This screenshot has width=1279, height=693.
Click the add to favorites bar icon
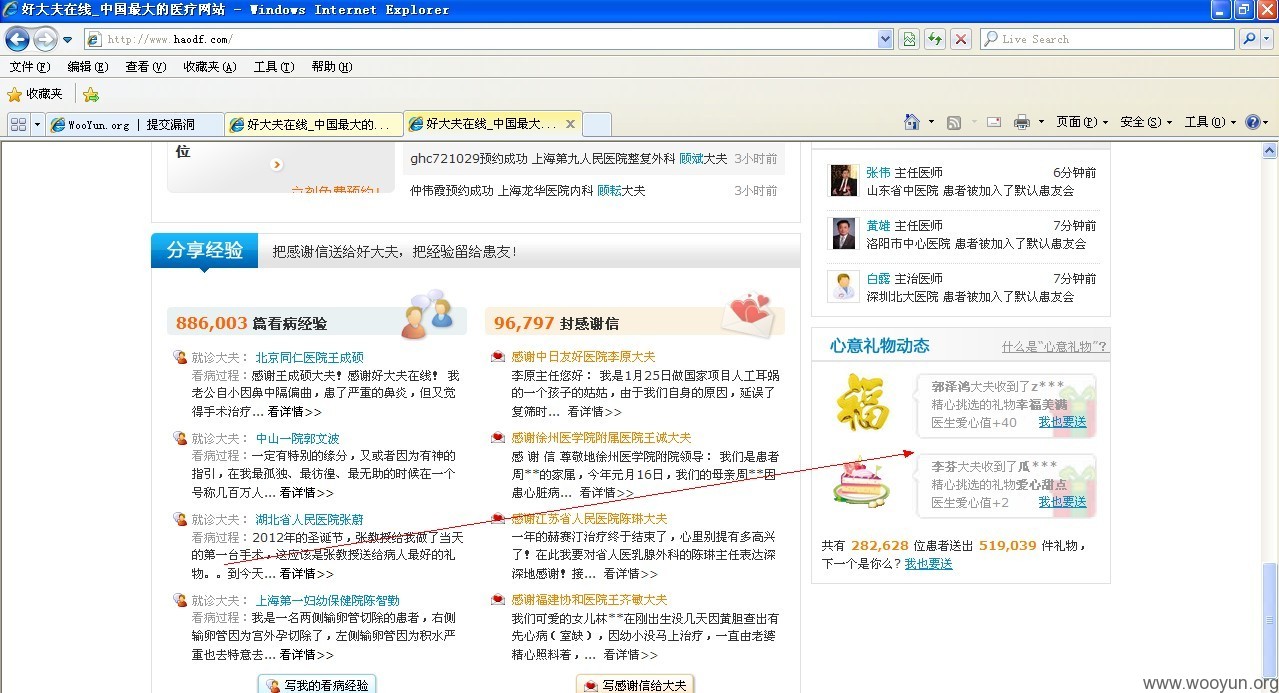pos(91,94)
